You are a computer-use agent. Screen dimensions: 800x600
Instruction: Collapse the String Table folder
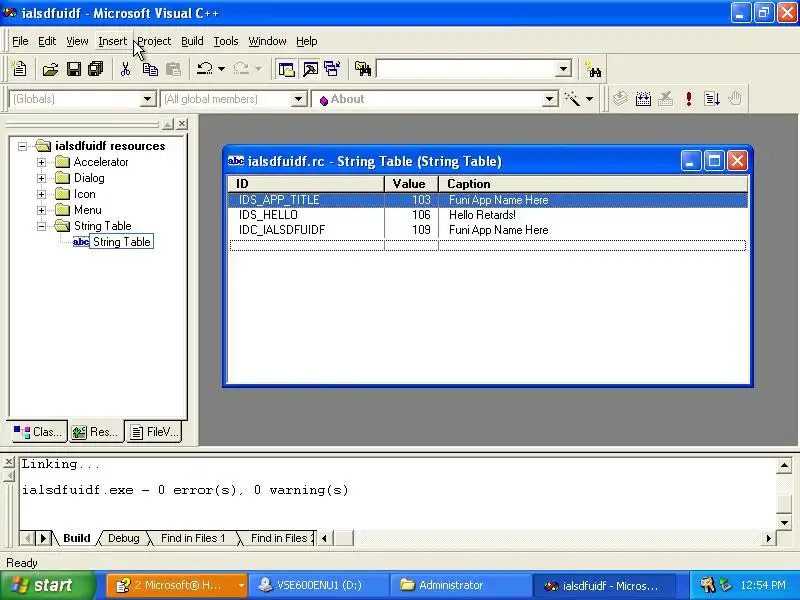click(42, 226)
